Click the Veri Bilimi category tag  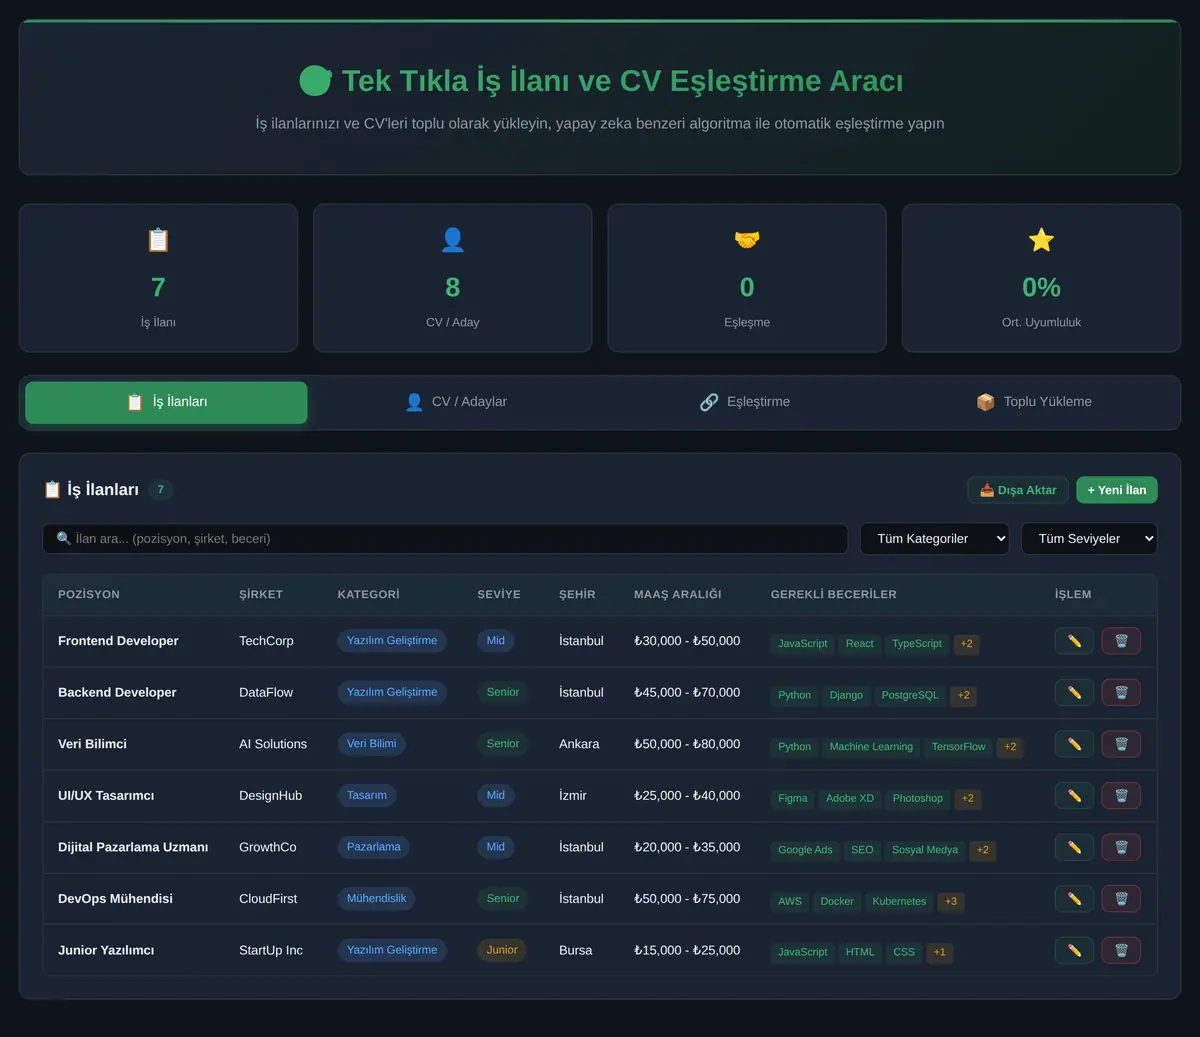tap(371, 744)
